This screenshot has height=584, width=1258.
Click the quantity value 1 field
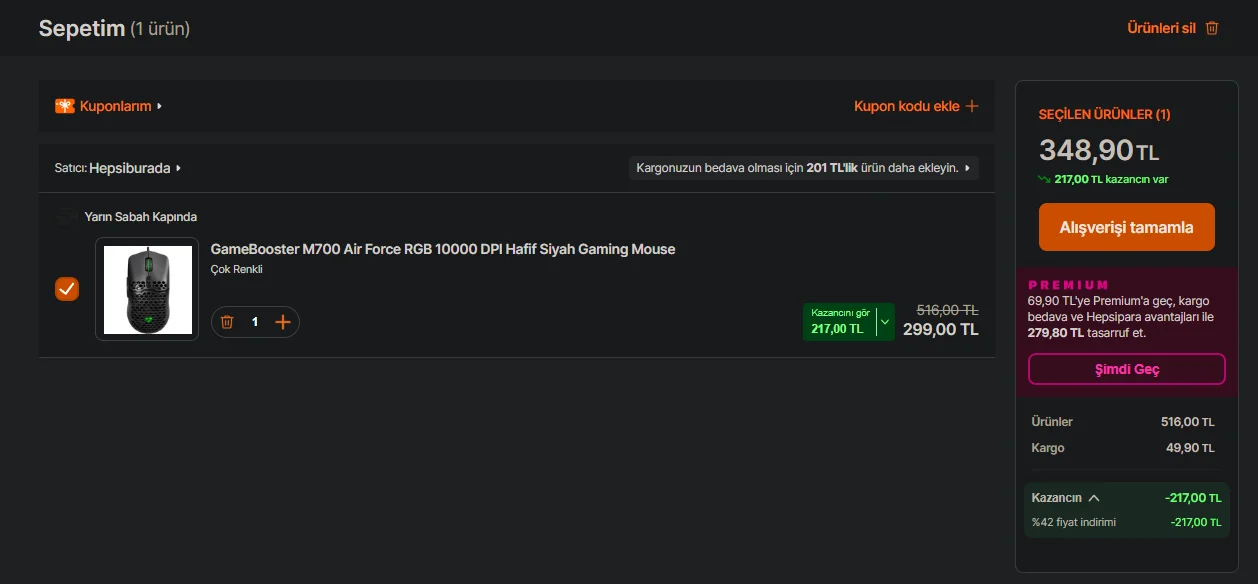tap(255, 322)
